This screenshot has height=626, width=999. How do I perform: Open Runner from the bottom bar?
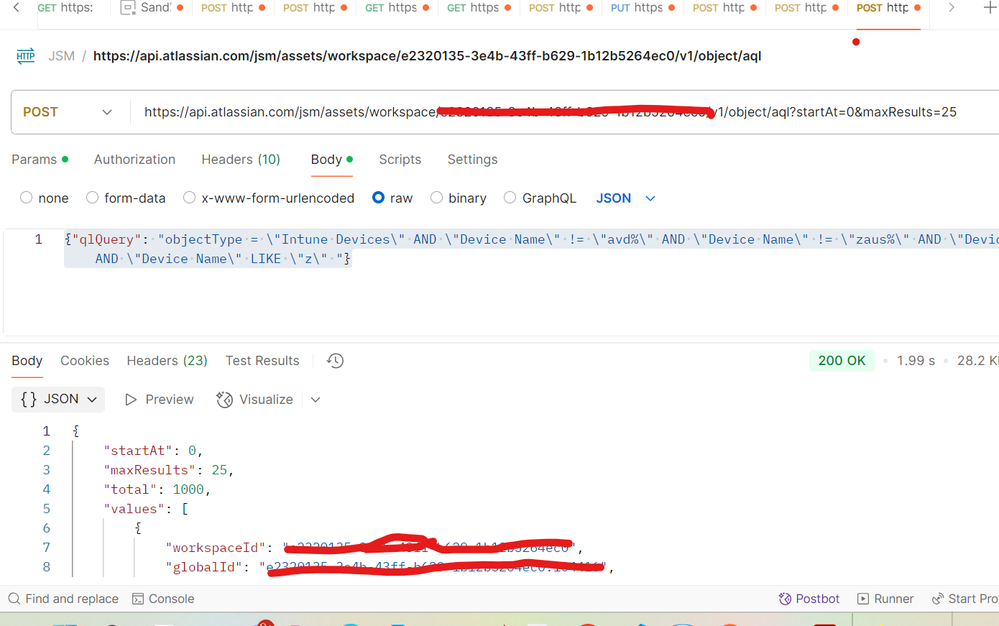click(x=885, y=599)
